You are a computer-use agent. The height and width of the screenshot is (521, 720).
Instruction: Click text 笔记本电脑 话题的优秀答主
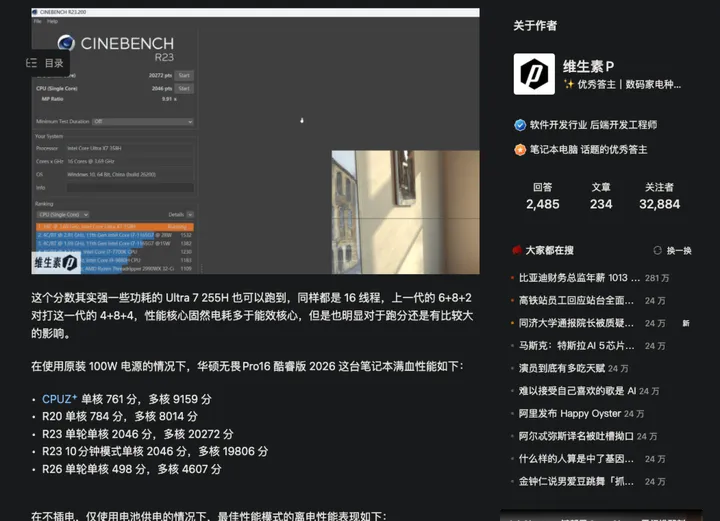coord(588,150)
